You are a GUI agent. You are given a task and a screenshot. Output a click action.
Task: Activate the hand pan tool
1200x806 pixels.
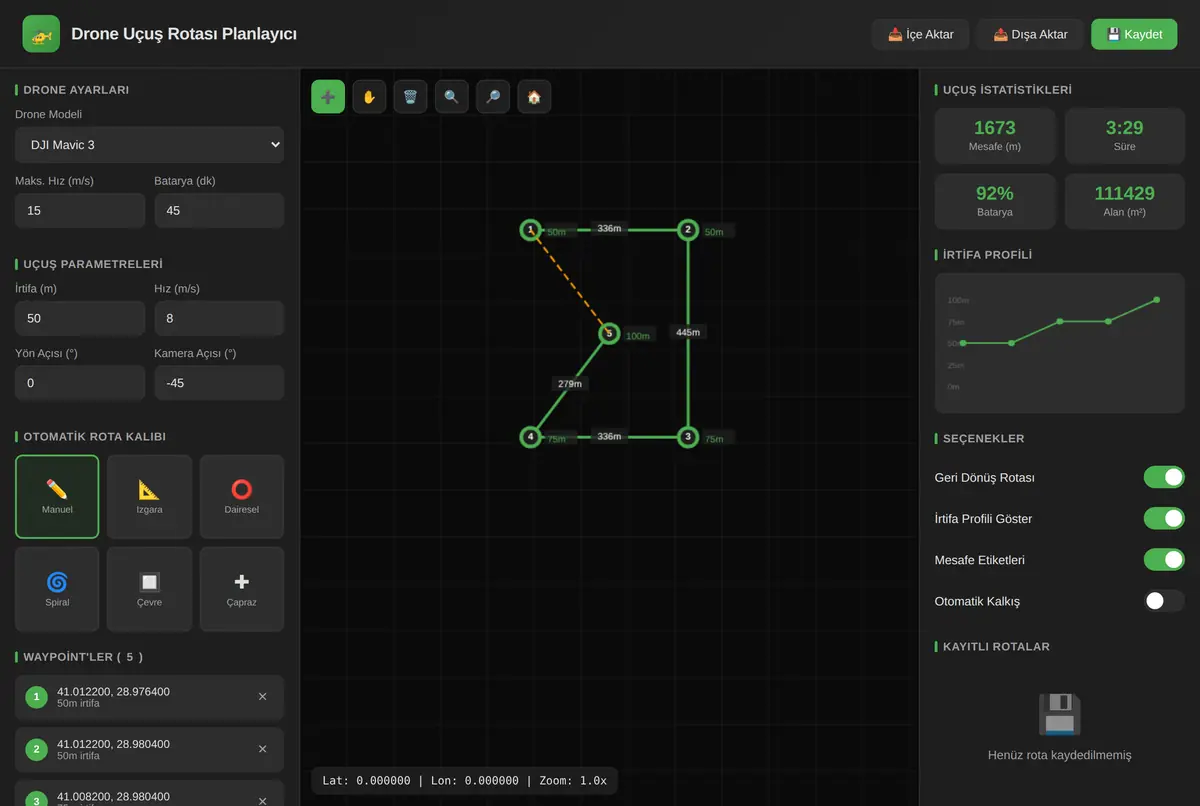[x=369, y=97]
